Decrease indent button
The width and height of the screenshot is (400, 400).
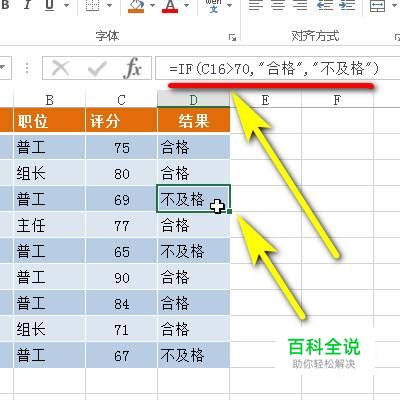[x=325, y=5]
